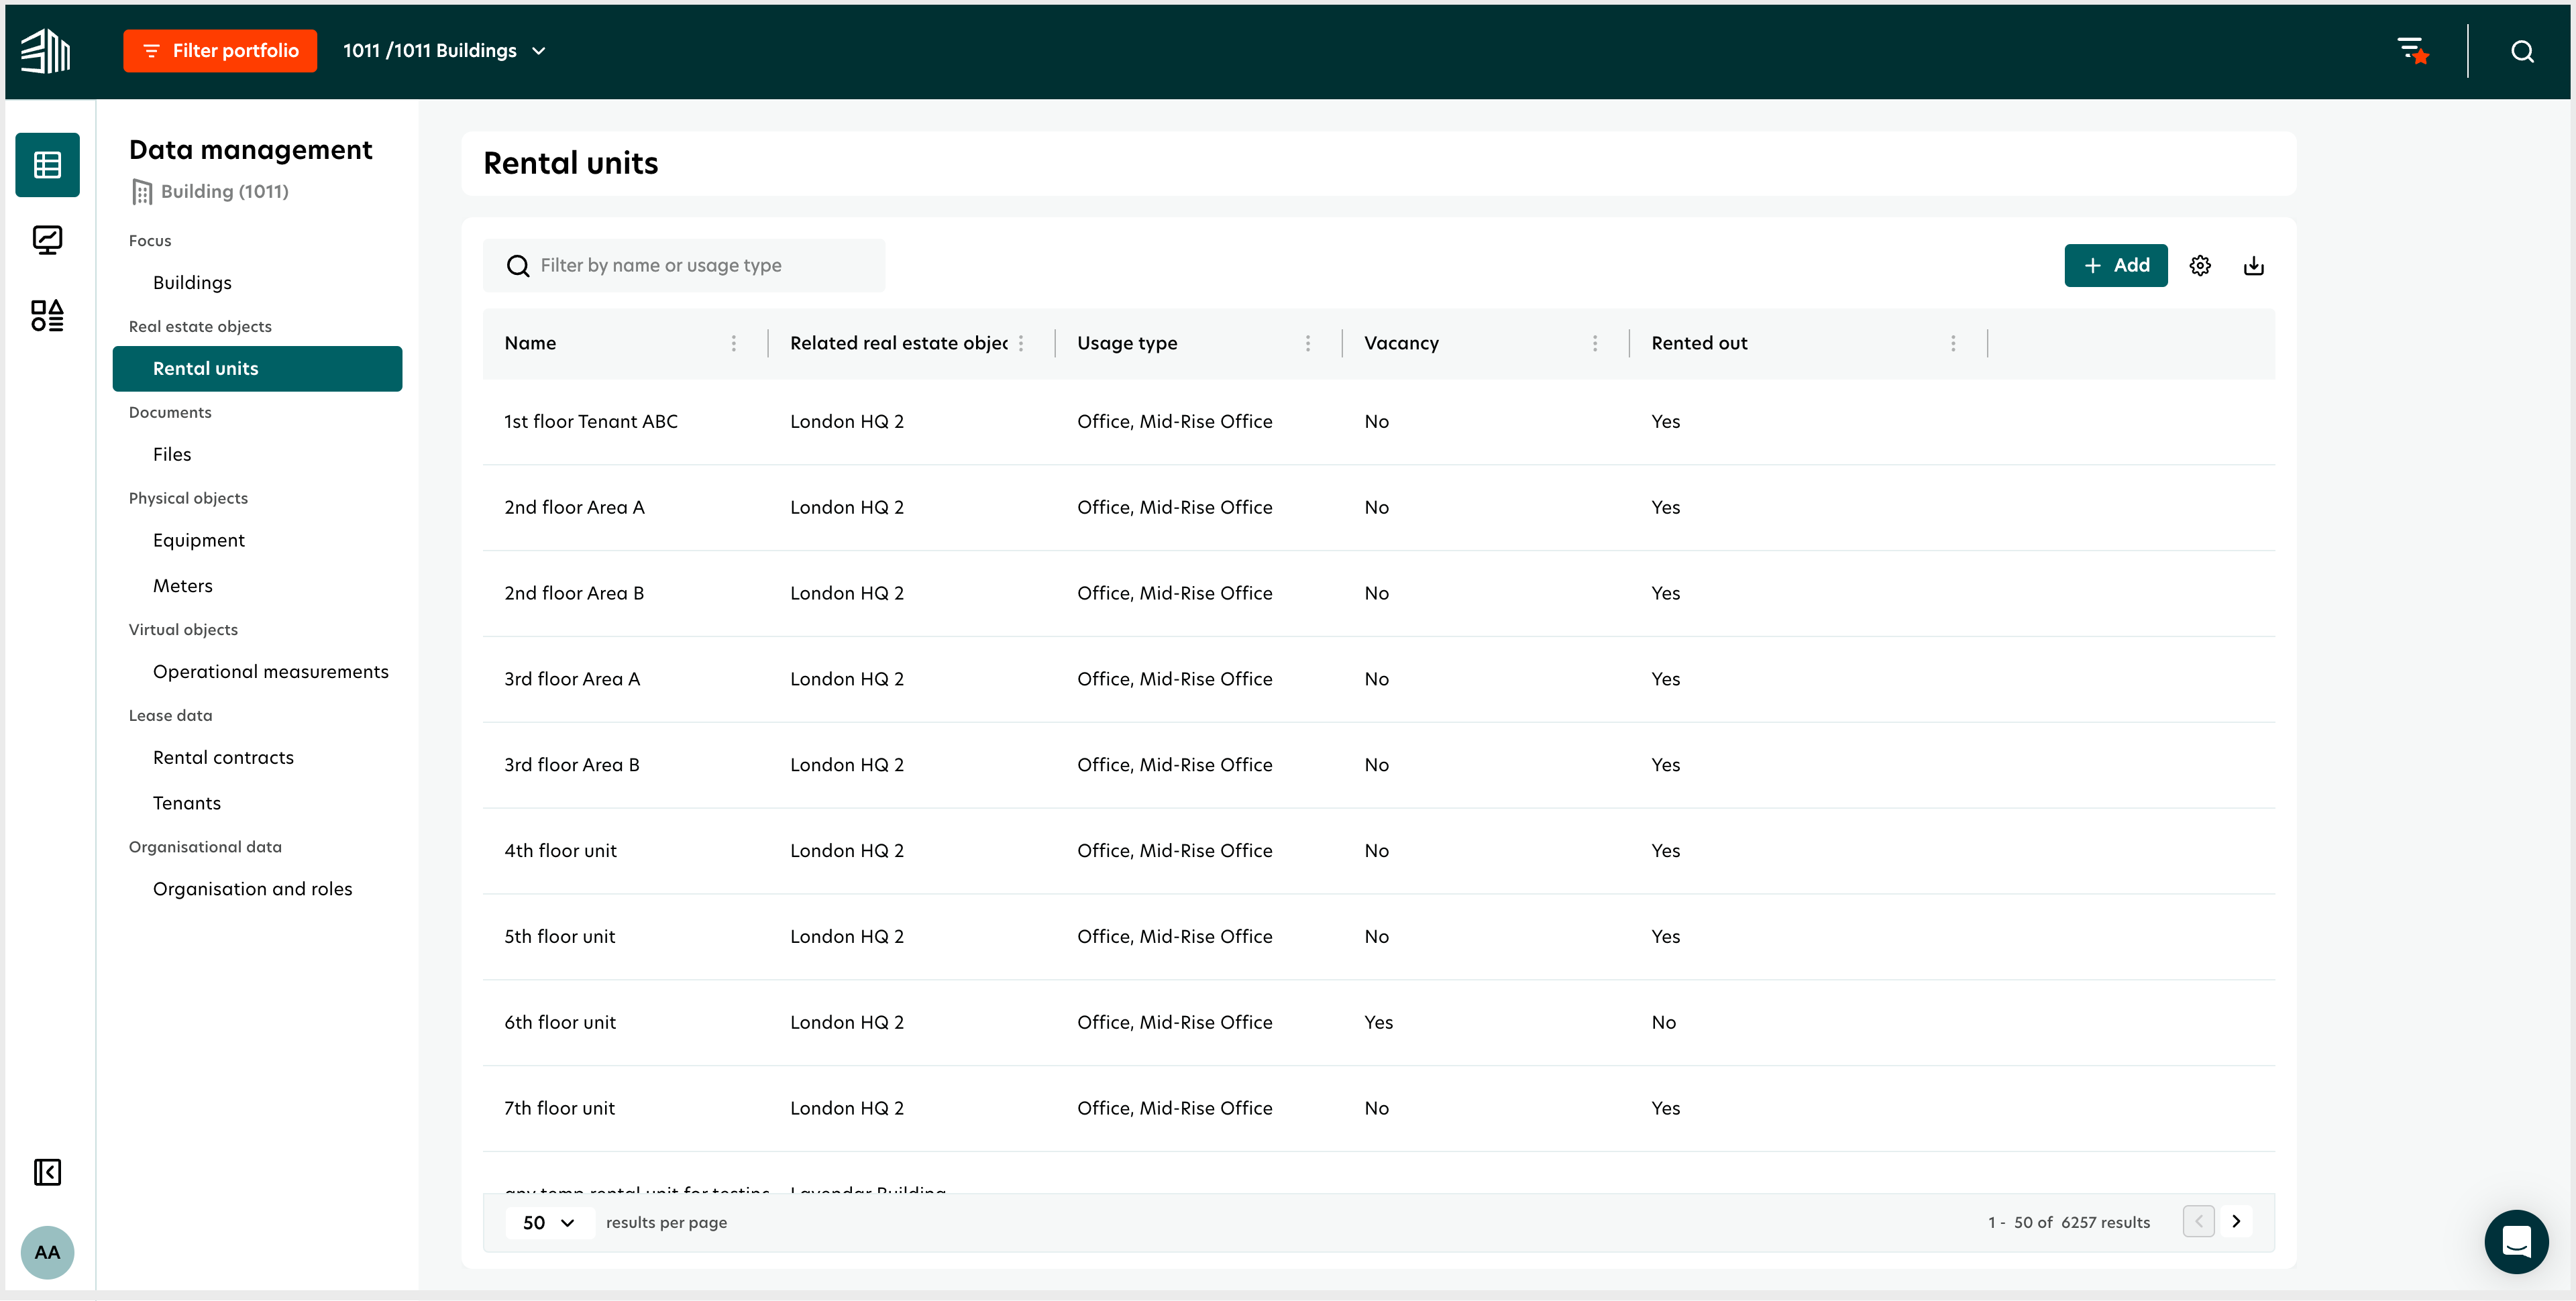Open the 1st floor Tenant ABC row
The width and height of the screenshot is (2576, 1301).
click(1378, 422)
